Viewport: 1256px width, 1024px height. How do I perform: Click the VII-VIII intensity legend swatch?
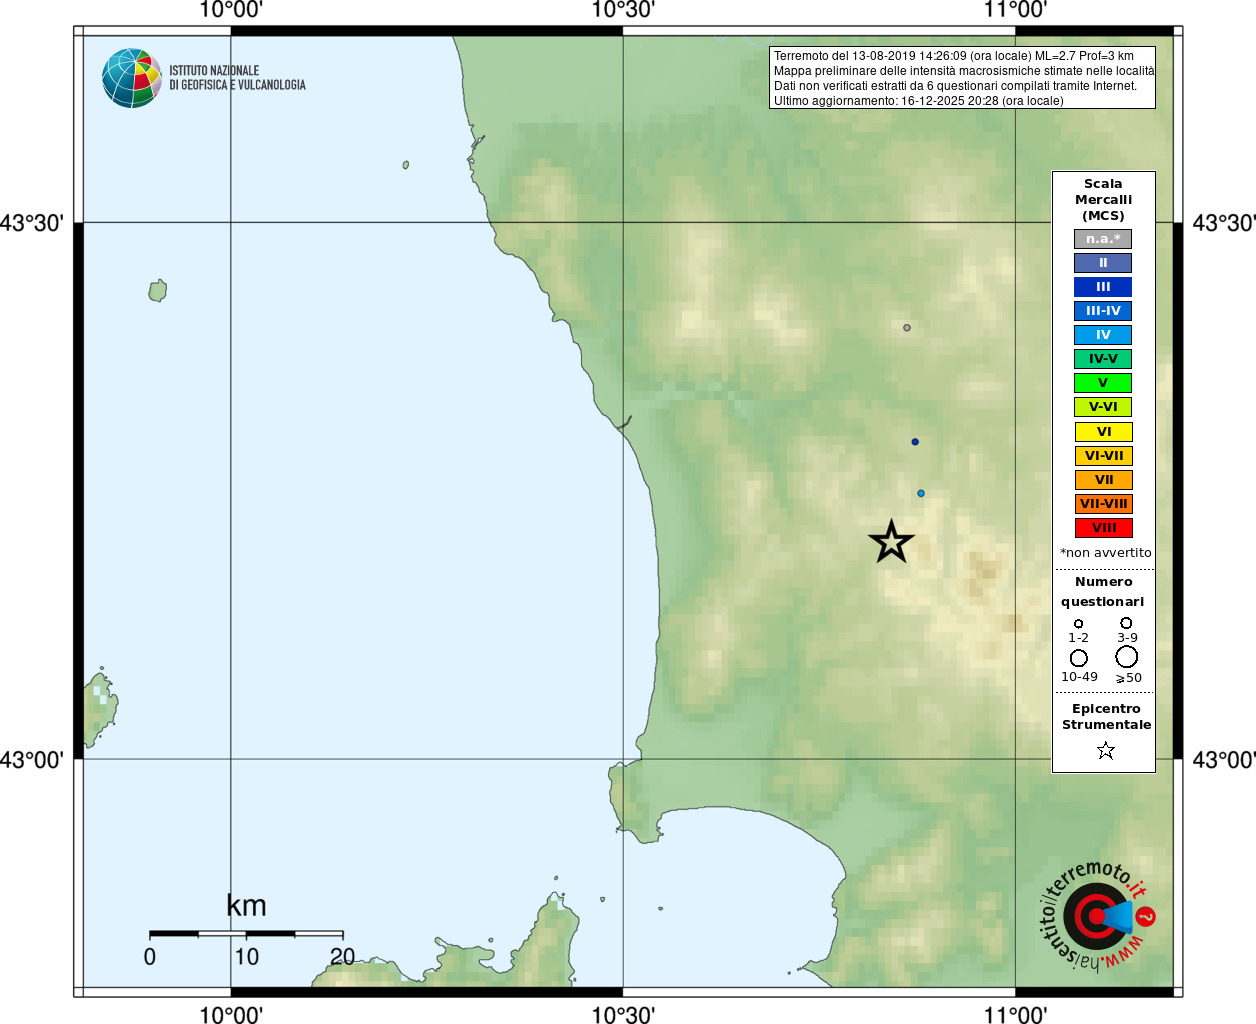coord(1103,504)
